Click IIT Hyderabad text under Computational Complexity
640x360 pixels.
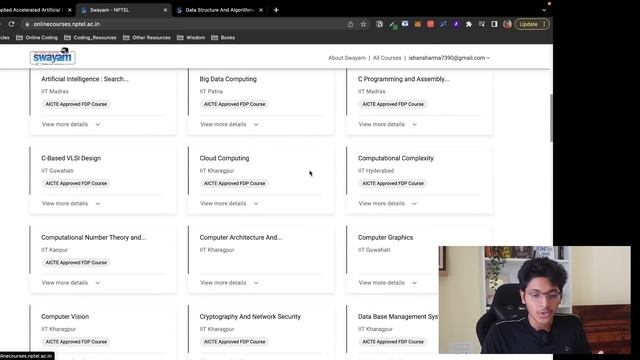pos(376,171)
